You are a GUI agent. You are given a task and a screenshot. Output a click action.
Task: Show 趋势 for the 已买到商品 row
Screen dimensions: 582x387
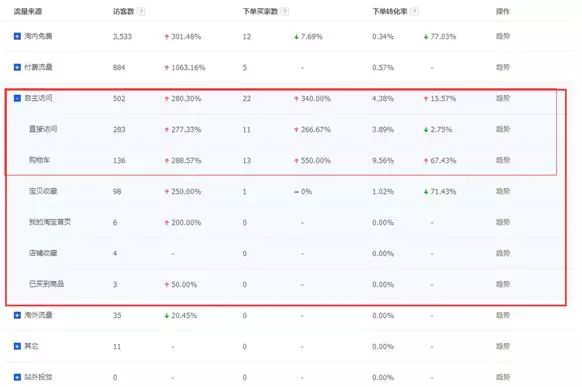coord(503,284)
